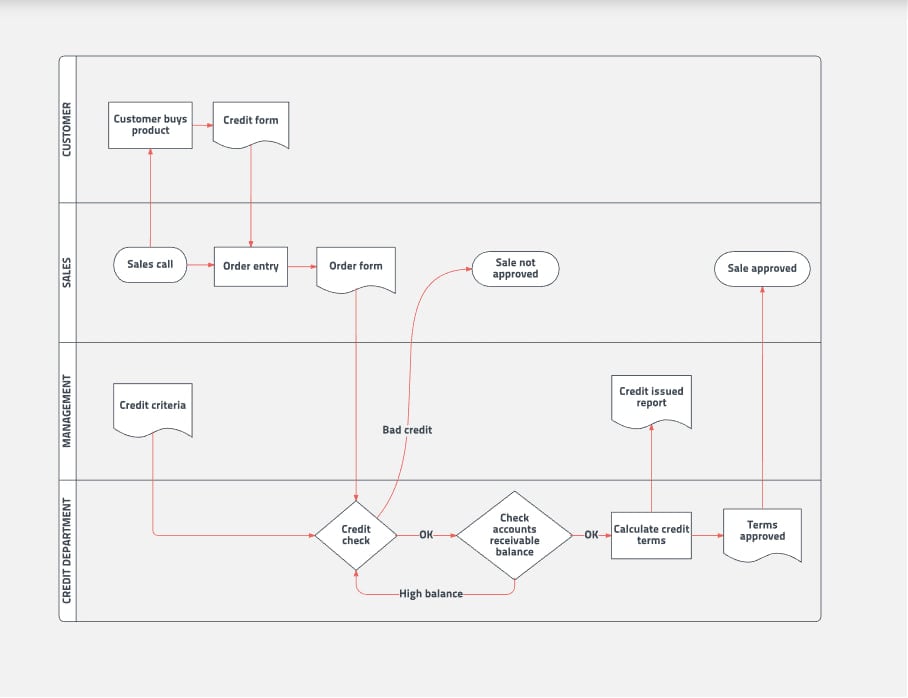
Task: Select the Order form document shape
Action: point(356,267)
